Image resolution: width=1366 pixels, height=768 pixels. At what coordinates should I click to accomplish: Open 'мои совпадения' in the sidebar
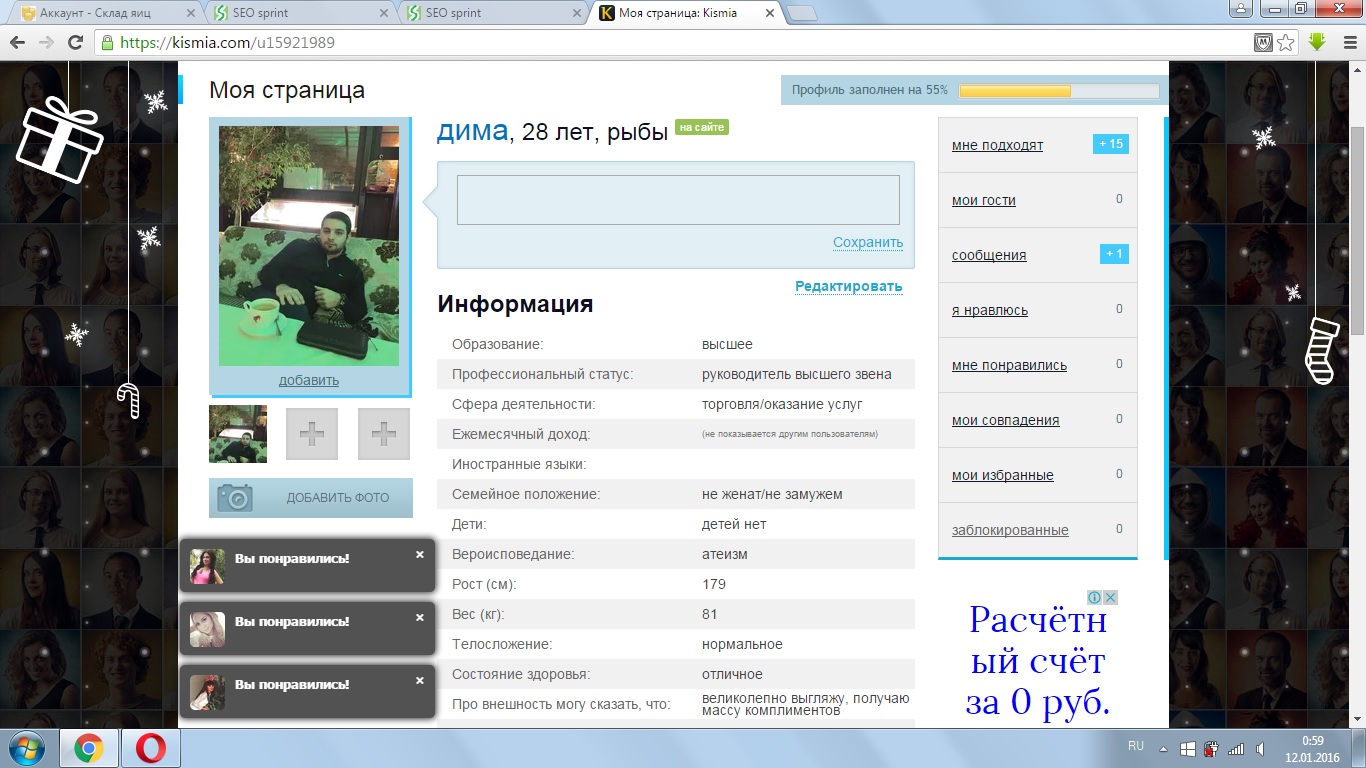click(1006, 420)
